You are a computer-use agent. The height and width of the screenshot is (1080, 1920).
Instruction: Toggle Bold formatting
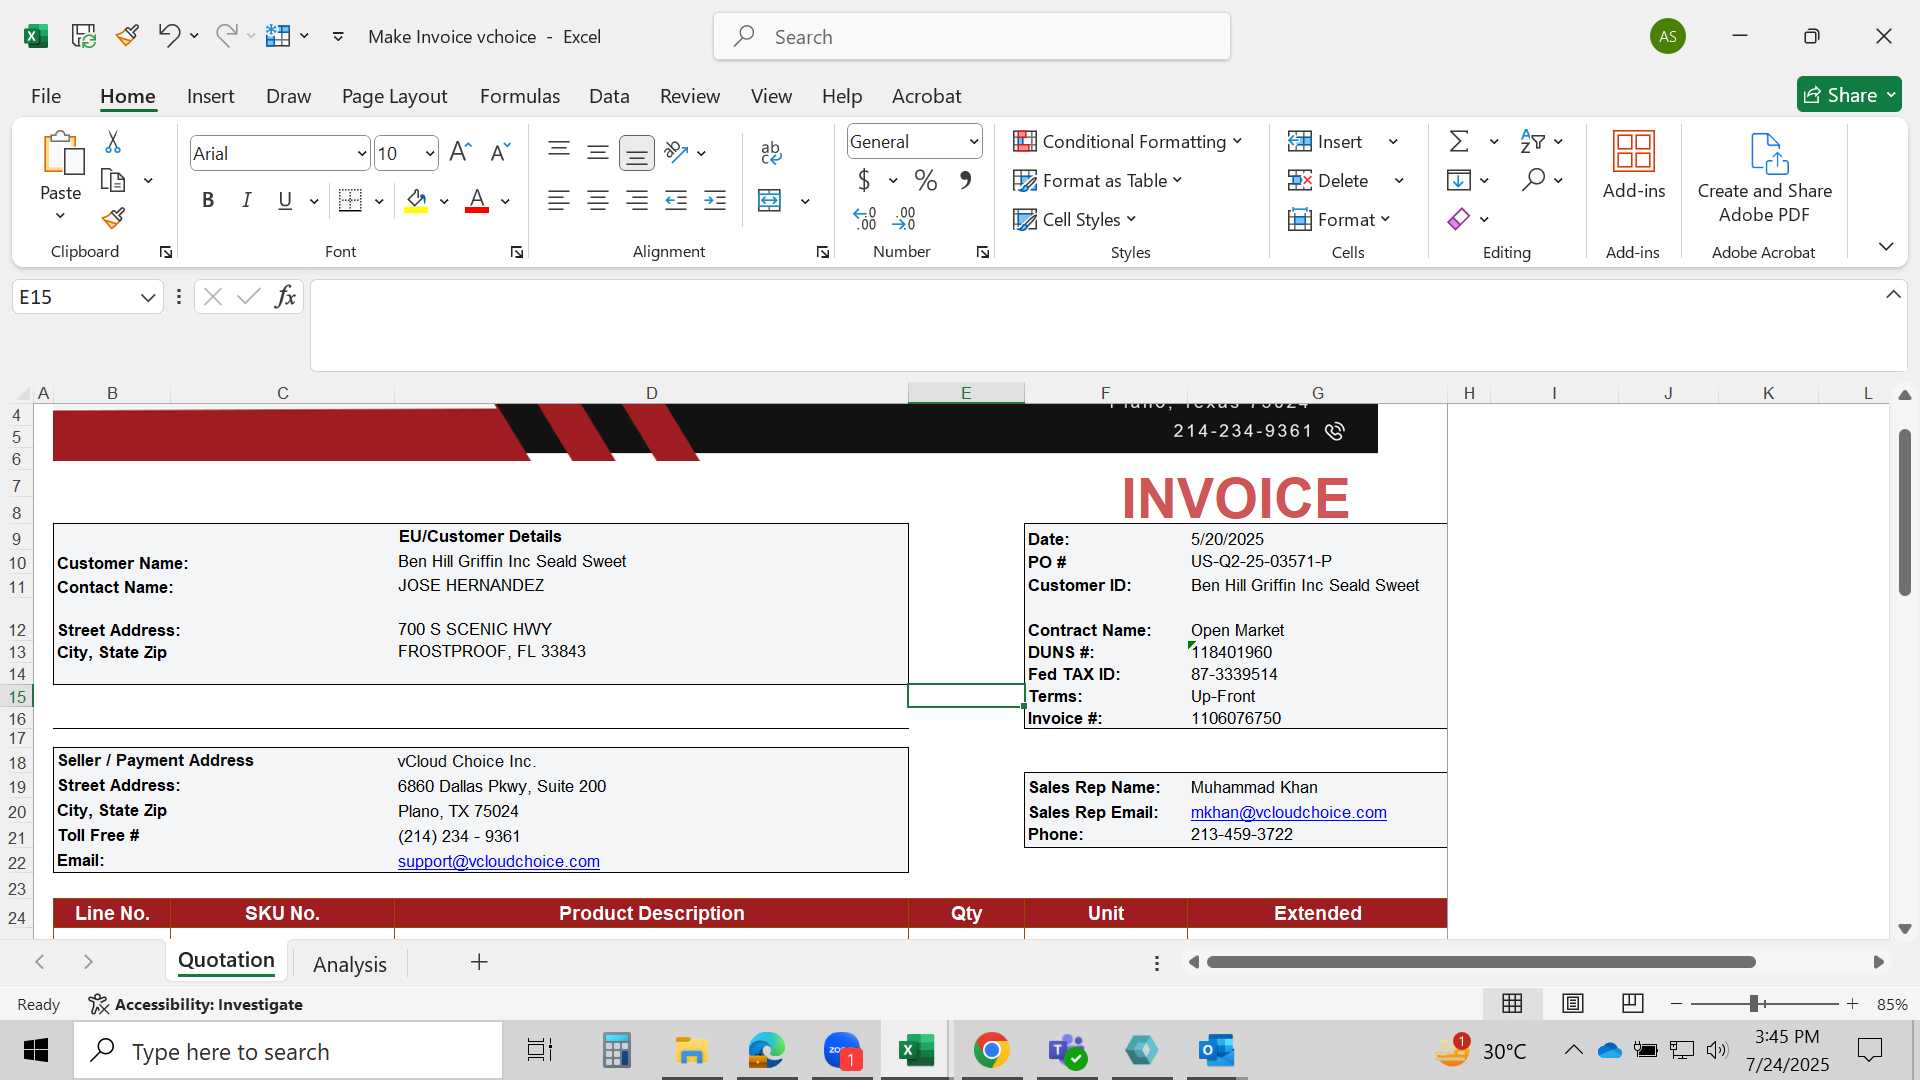click(x=208, y=201)
